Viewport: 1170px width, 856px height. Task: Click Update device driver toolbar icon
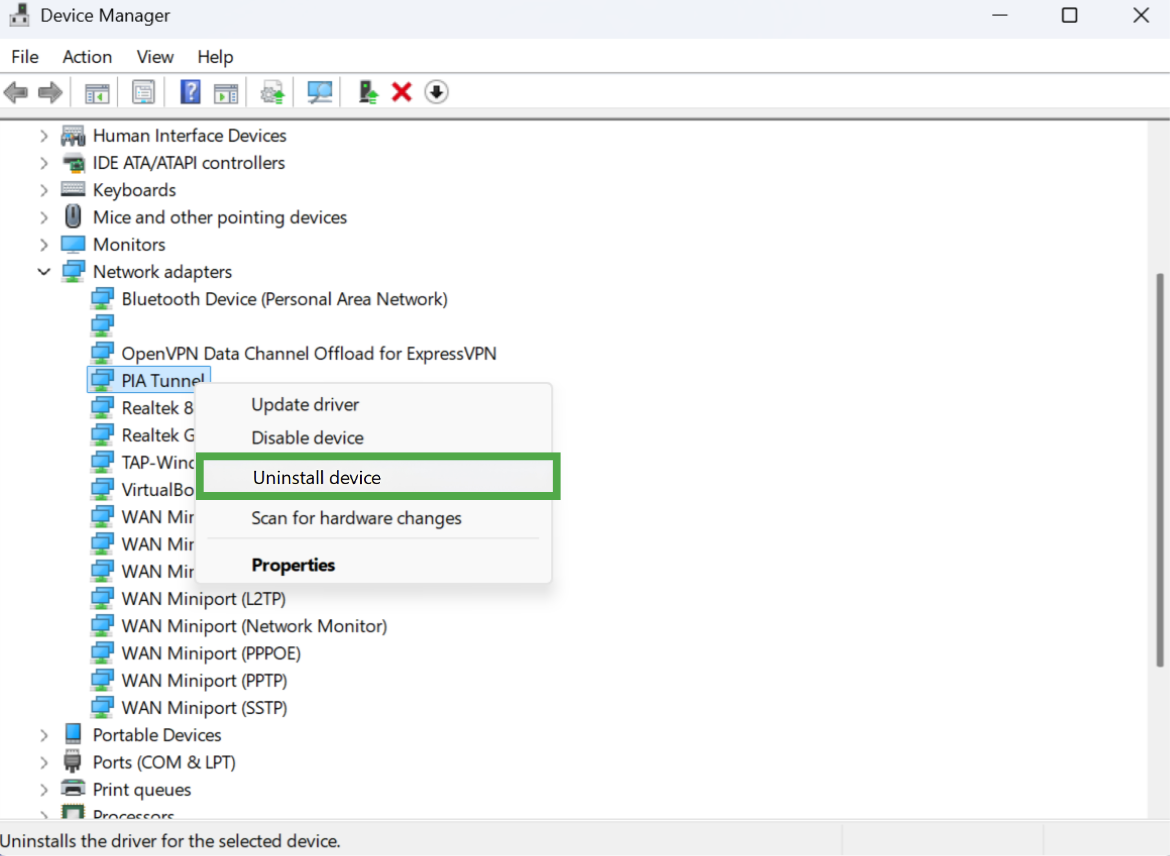[272, 93]
